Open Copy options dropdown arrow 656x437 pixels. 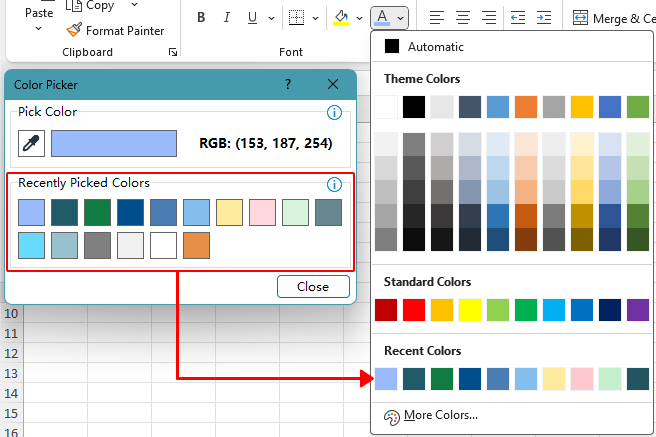(134, 5)
